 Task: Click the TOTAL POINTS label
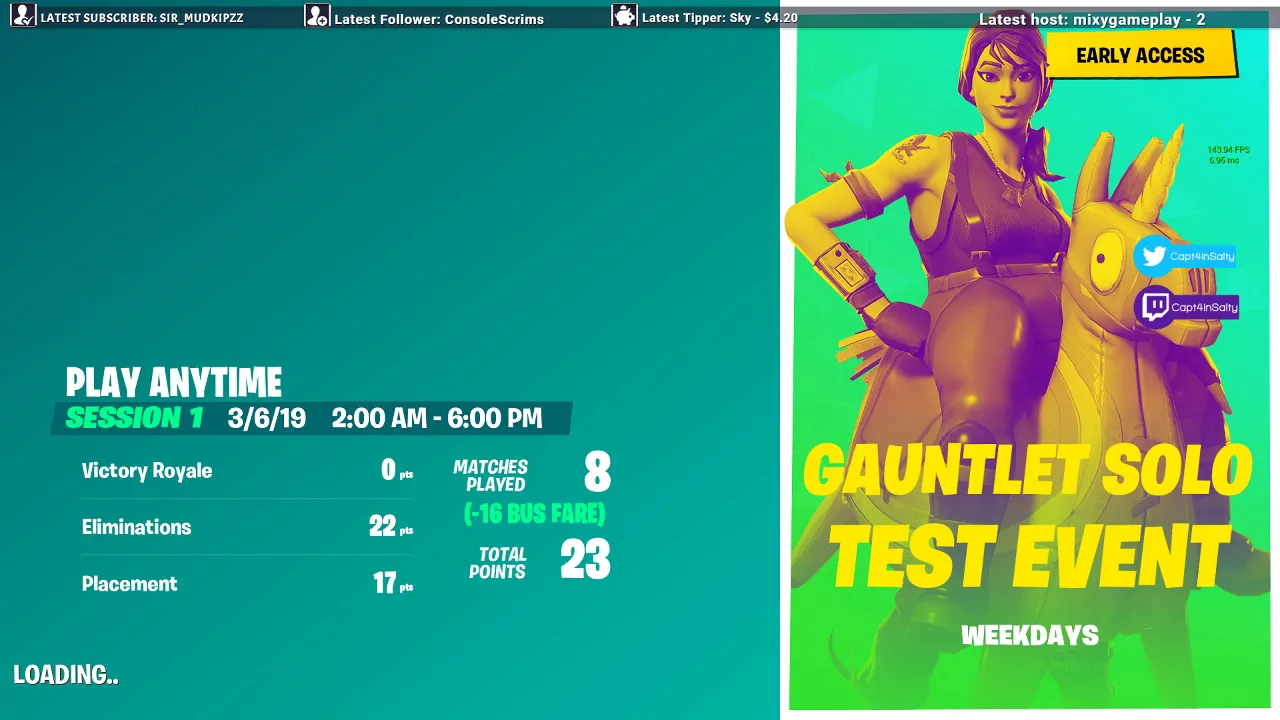[x=497, y=563]
